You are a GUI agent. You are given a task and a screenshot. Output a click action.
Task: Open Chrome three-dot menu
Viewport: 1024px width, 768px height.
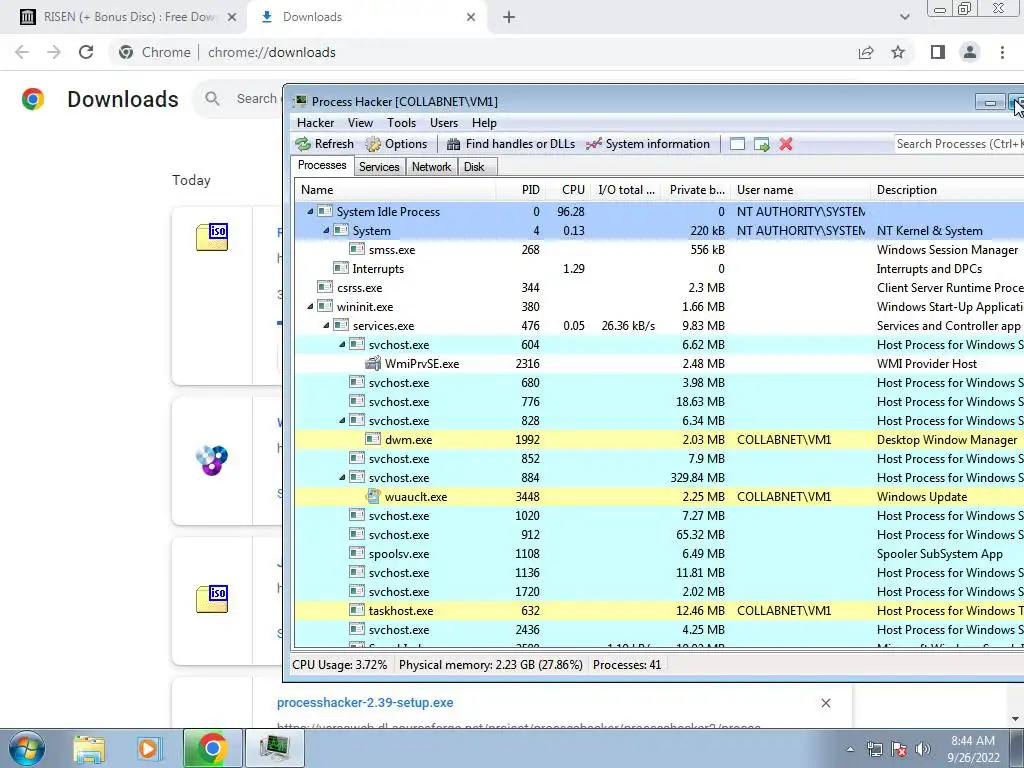1002,52
